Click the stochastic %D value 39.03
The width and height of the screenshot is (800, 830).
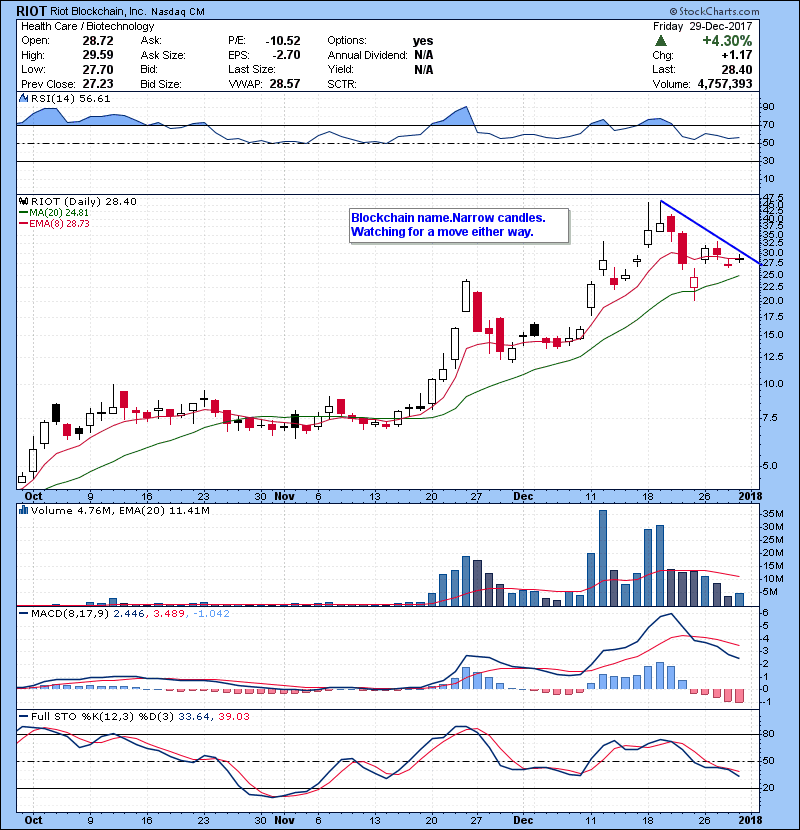tap(233, 716)
